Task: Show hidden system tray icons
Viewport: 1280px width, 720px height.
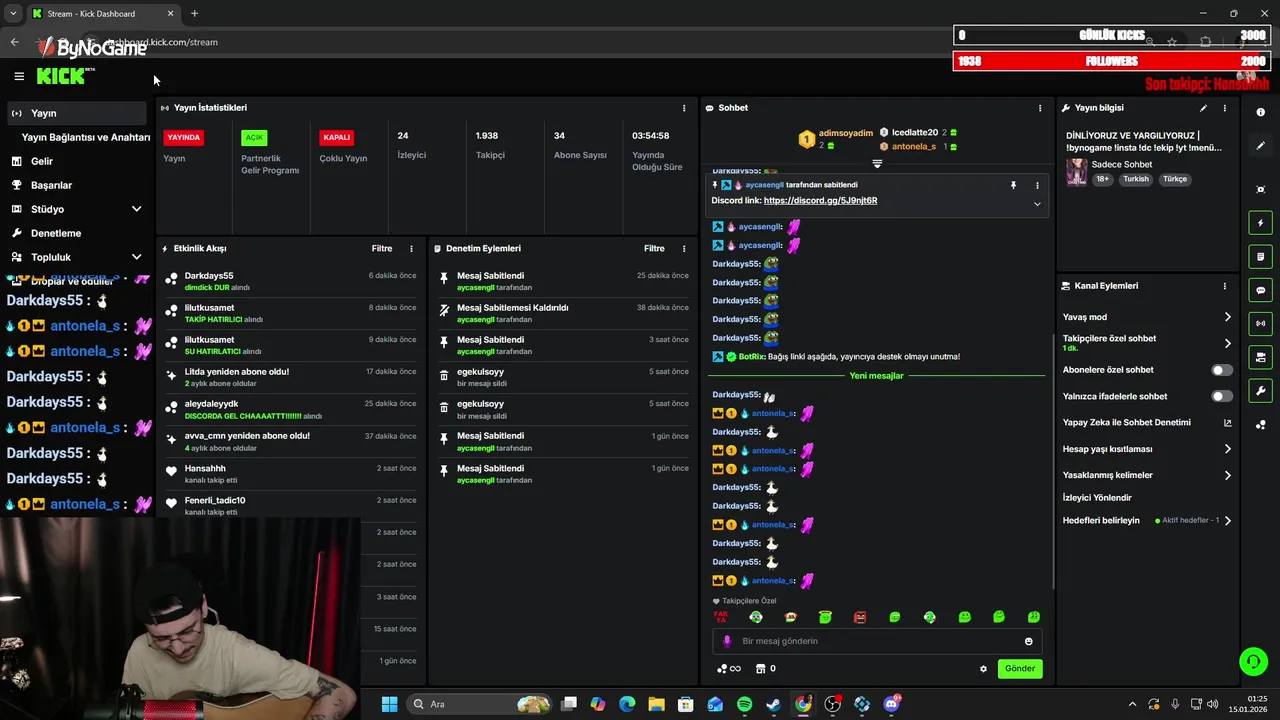Action: click(1132, 704)
